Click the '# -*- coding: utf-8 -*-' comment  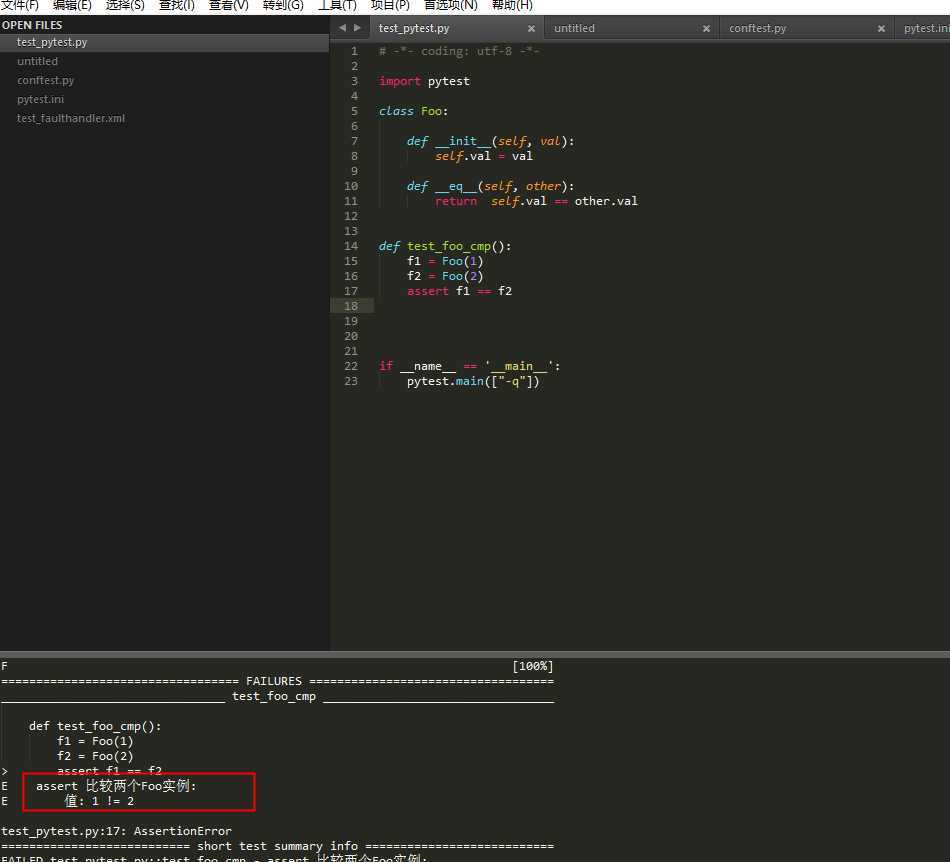click(x=459, y=51)
